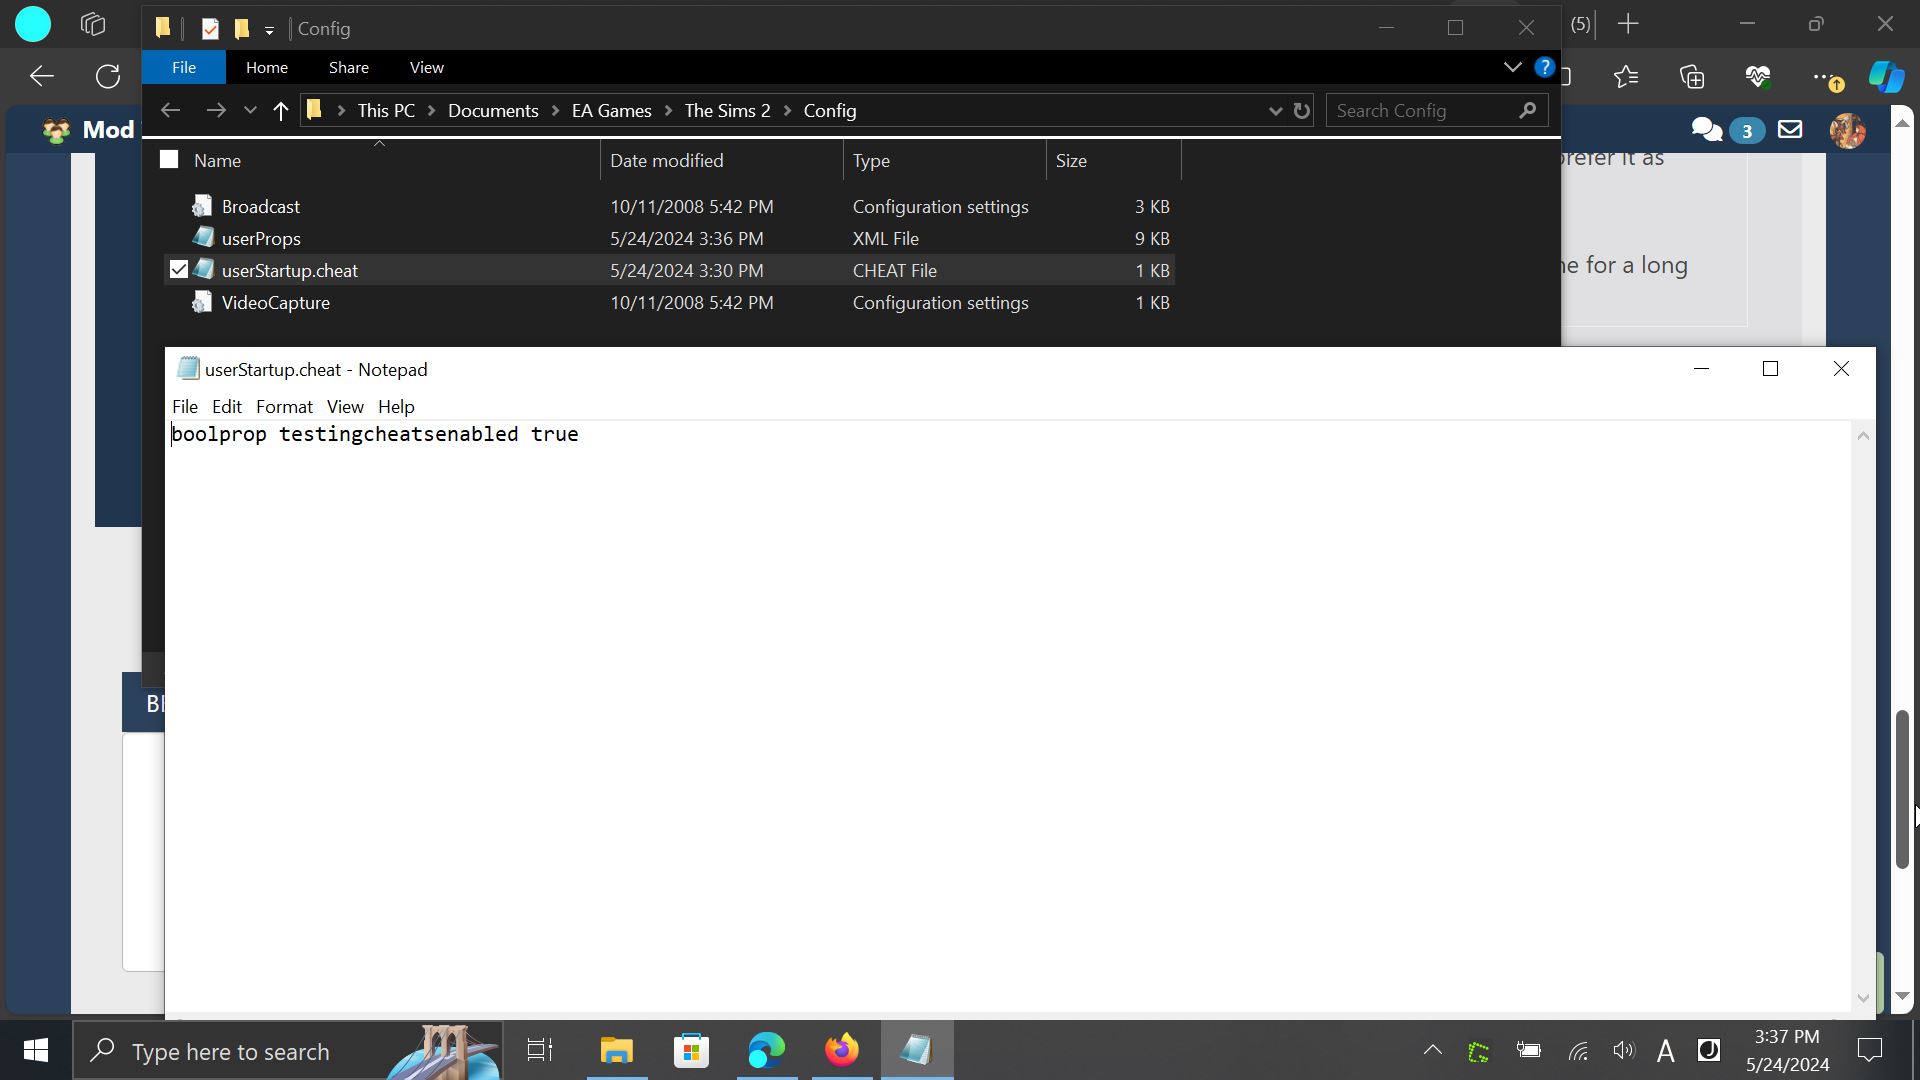Screen dimensions: 1920x1080
Task: Click the Search Config input field
Action: (x=1422, y=111)
